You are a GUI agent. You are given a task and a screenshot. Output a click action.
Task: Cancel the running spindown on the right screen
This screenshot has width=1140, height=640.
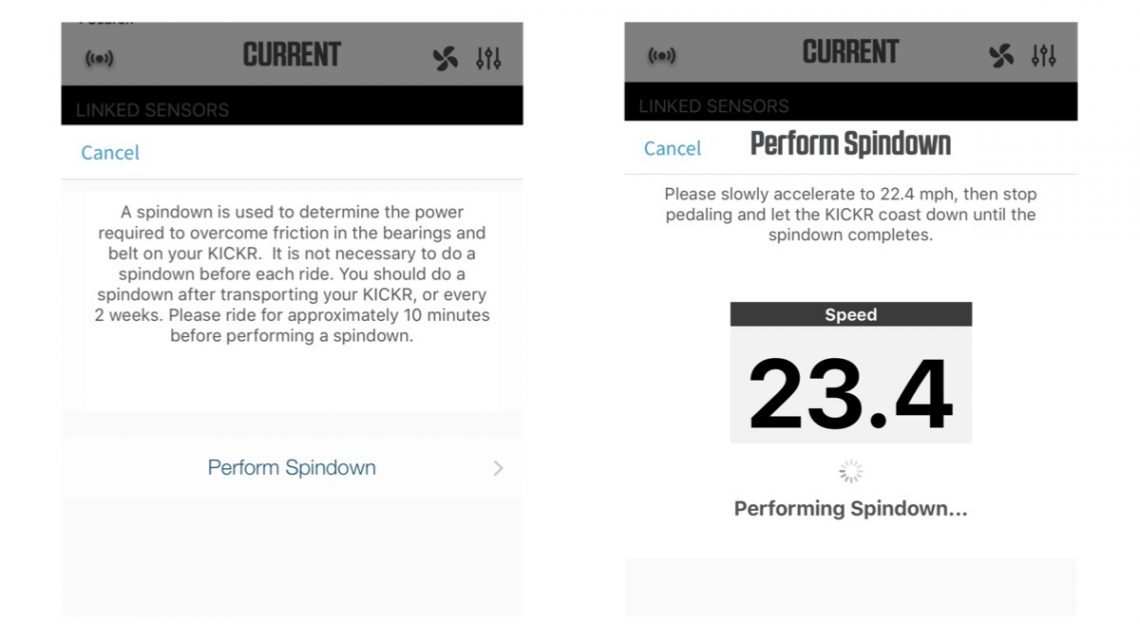tap(671, 148)
